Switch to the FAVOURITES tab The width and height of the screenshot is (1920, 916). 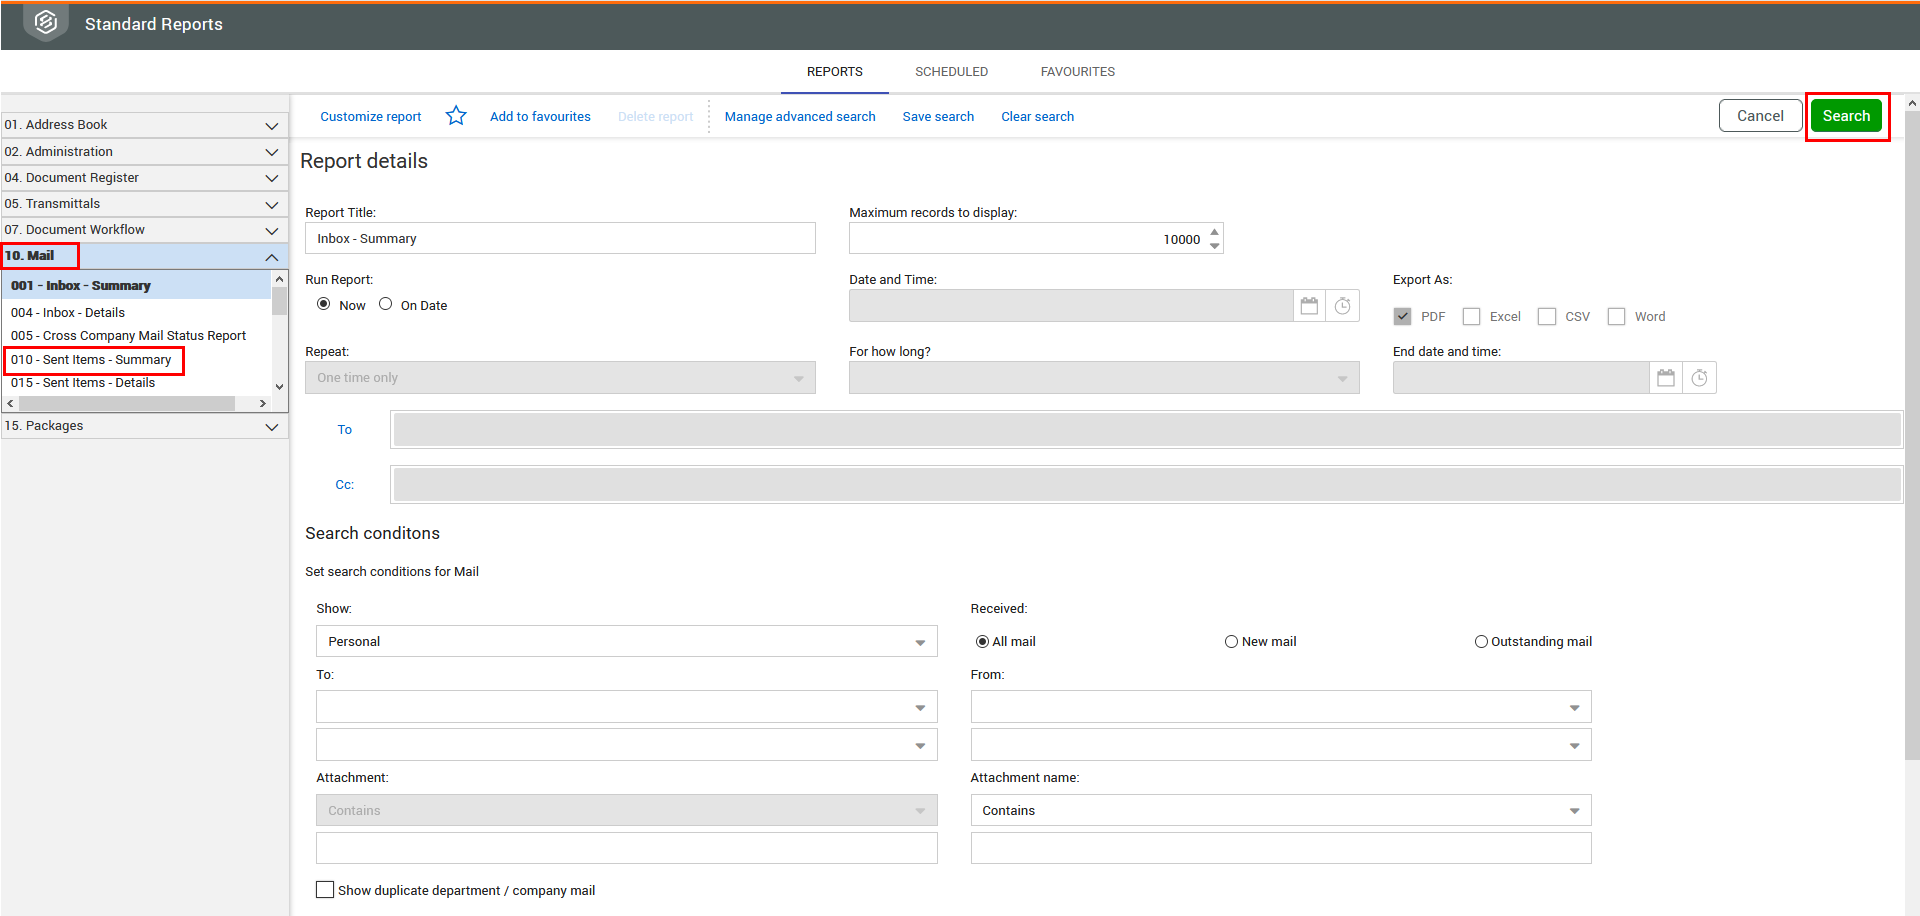click(1078, 72)
